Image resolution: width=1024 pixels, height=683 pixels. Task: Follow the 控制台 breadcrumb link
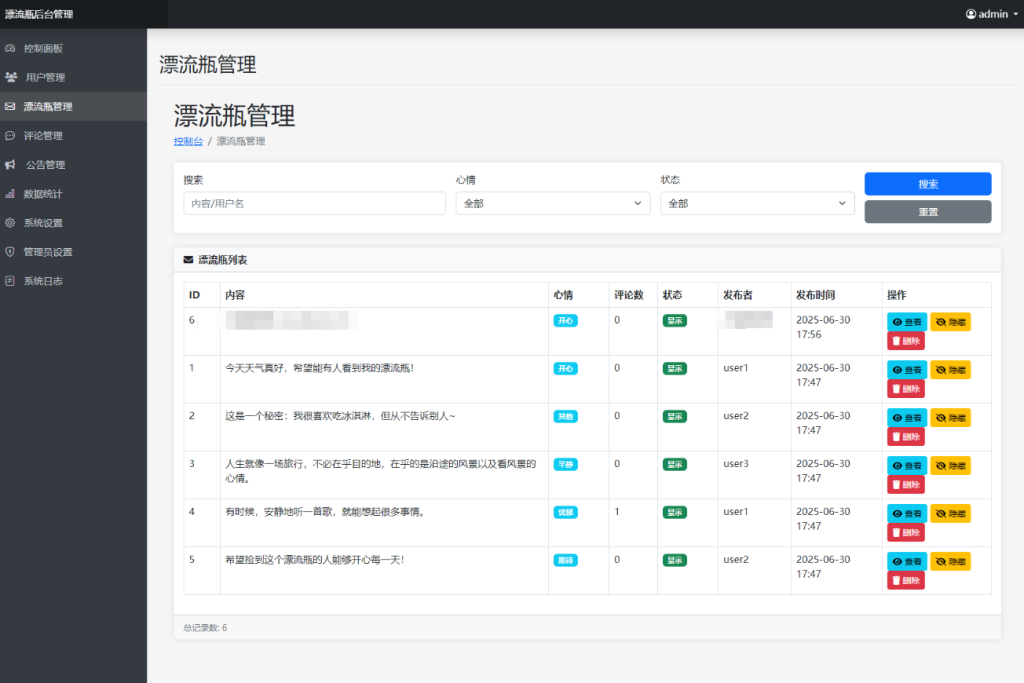coord(187,141)
